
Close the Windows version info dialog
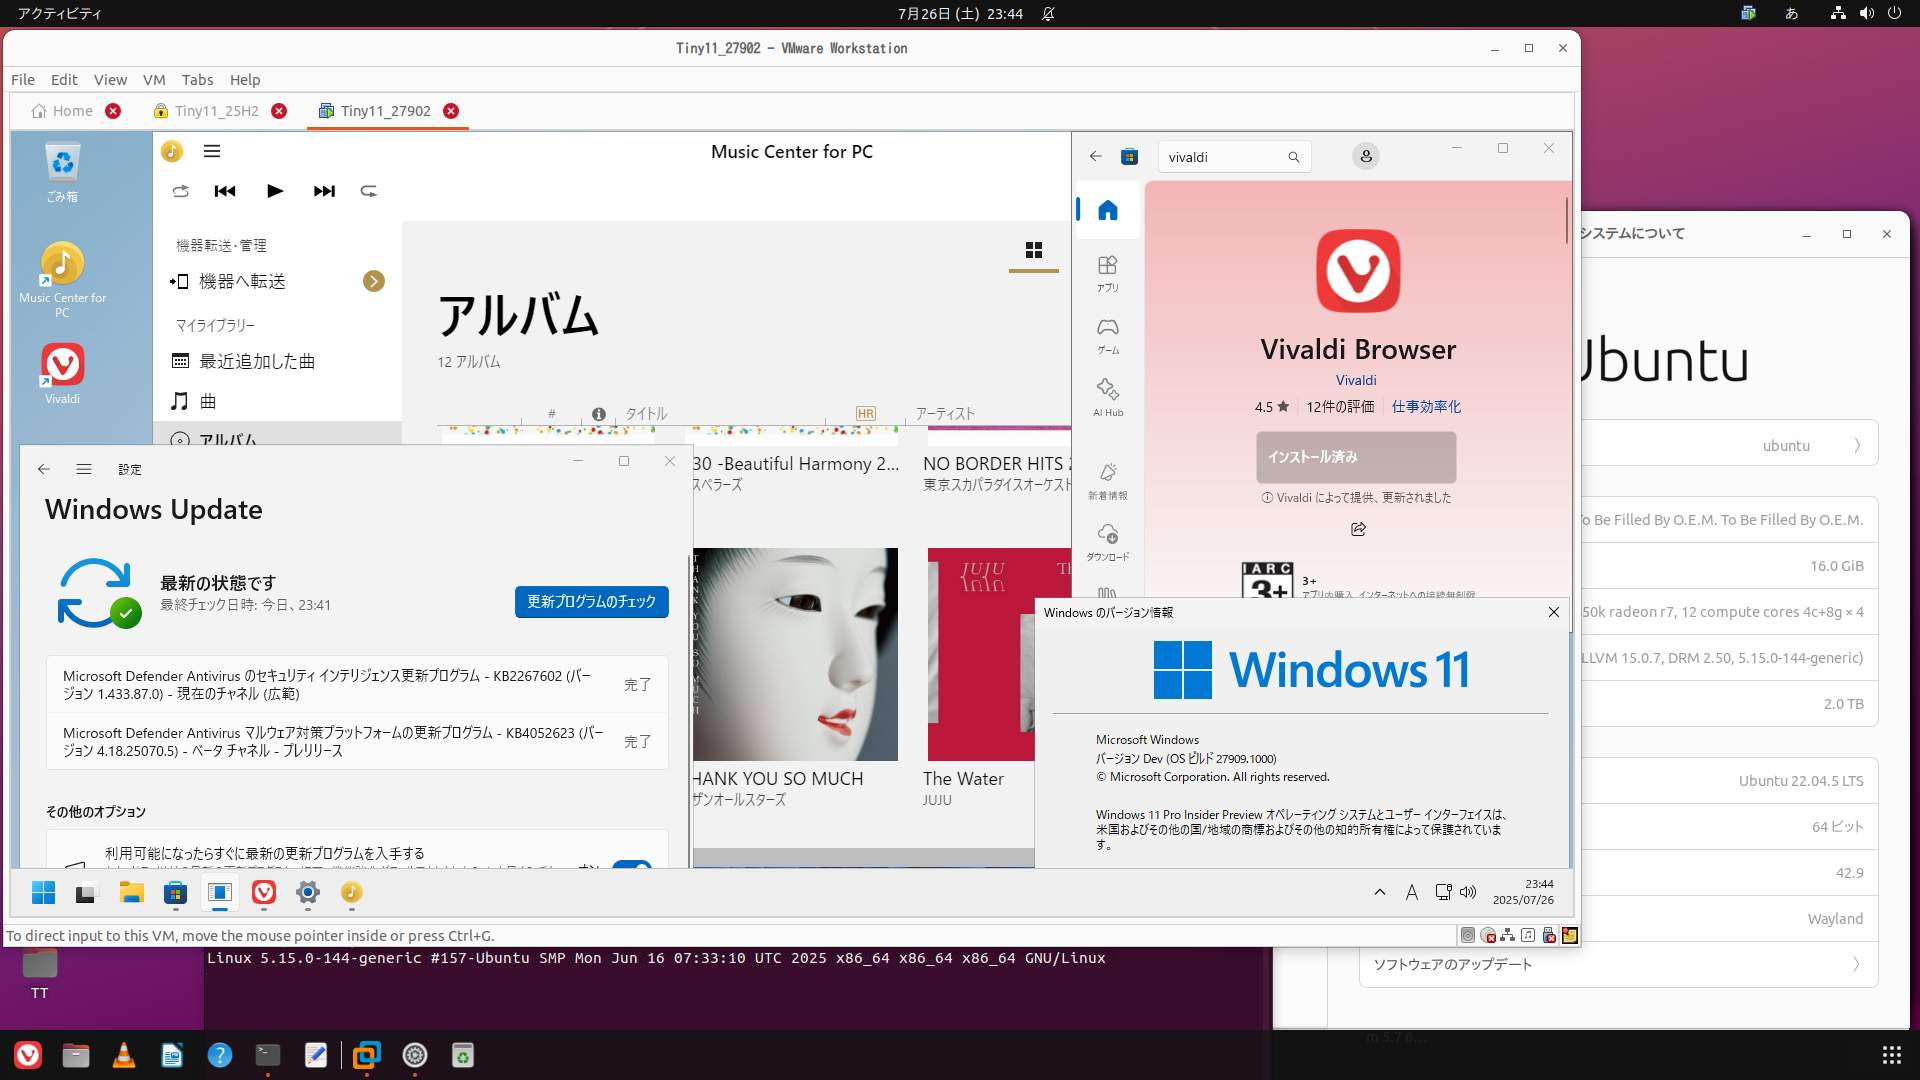click(1553, 612)
